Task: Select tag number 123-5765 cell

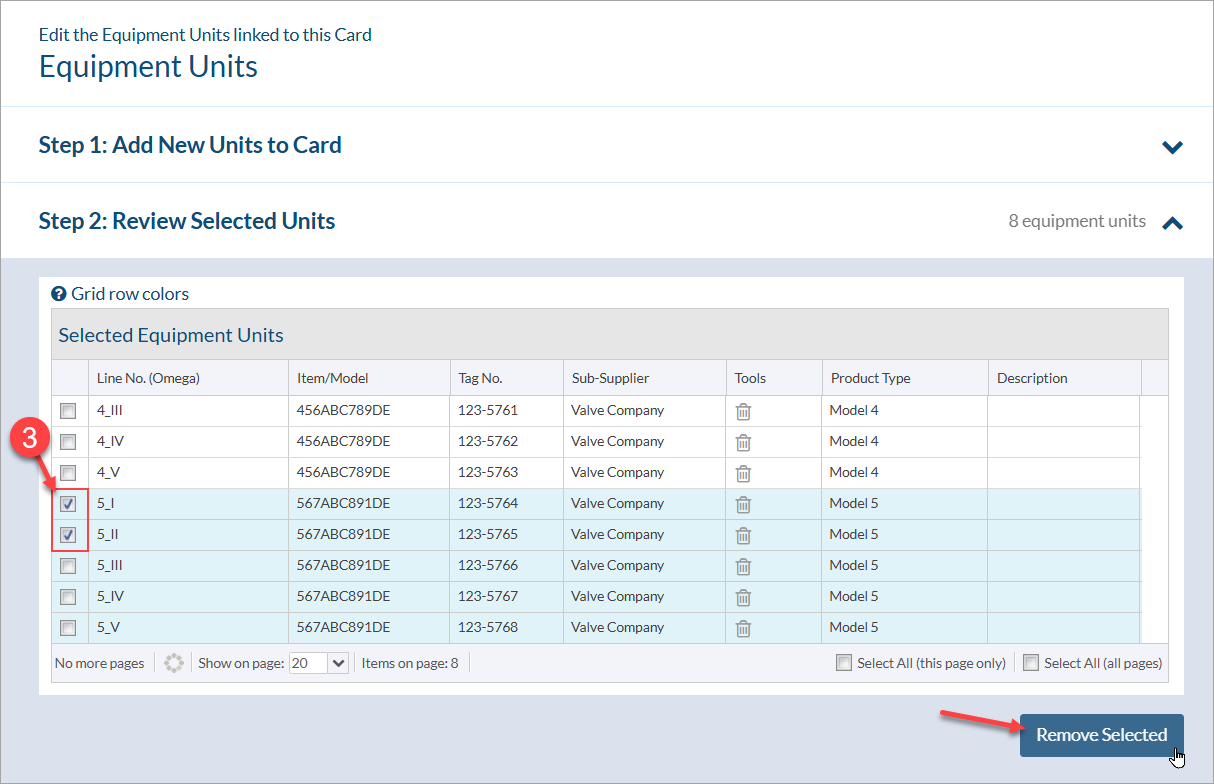Action: tap(506, 535)
